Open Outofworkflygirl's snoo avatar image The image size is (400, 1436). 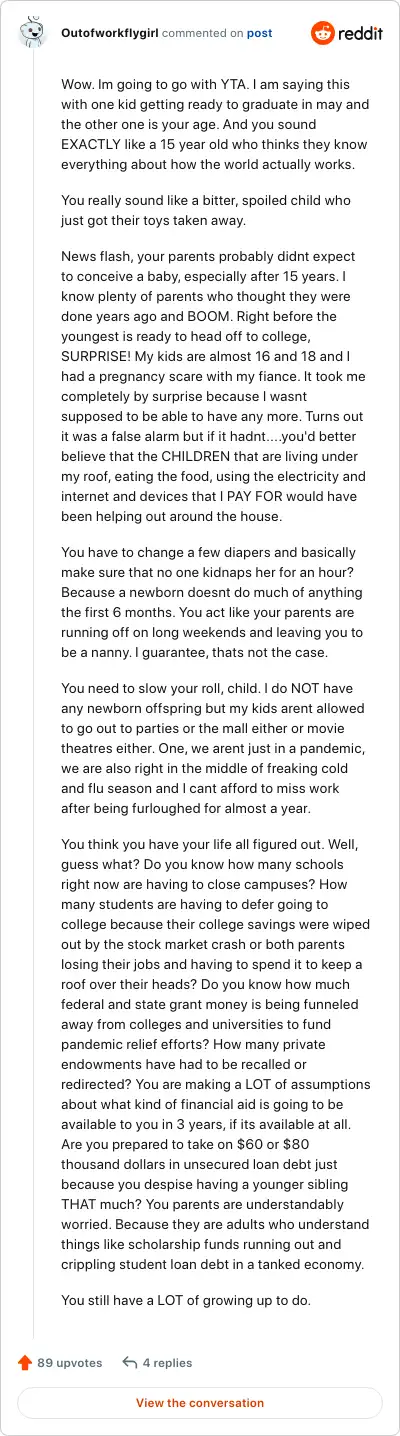33,33
